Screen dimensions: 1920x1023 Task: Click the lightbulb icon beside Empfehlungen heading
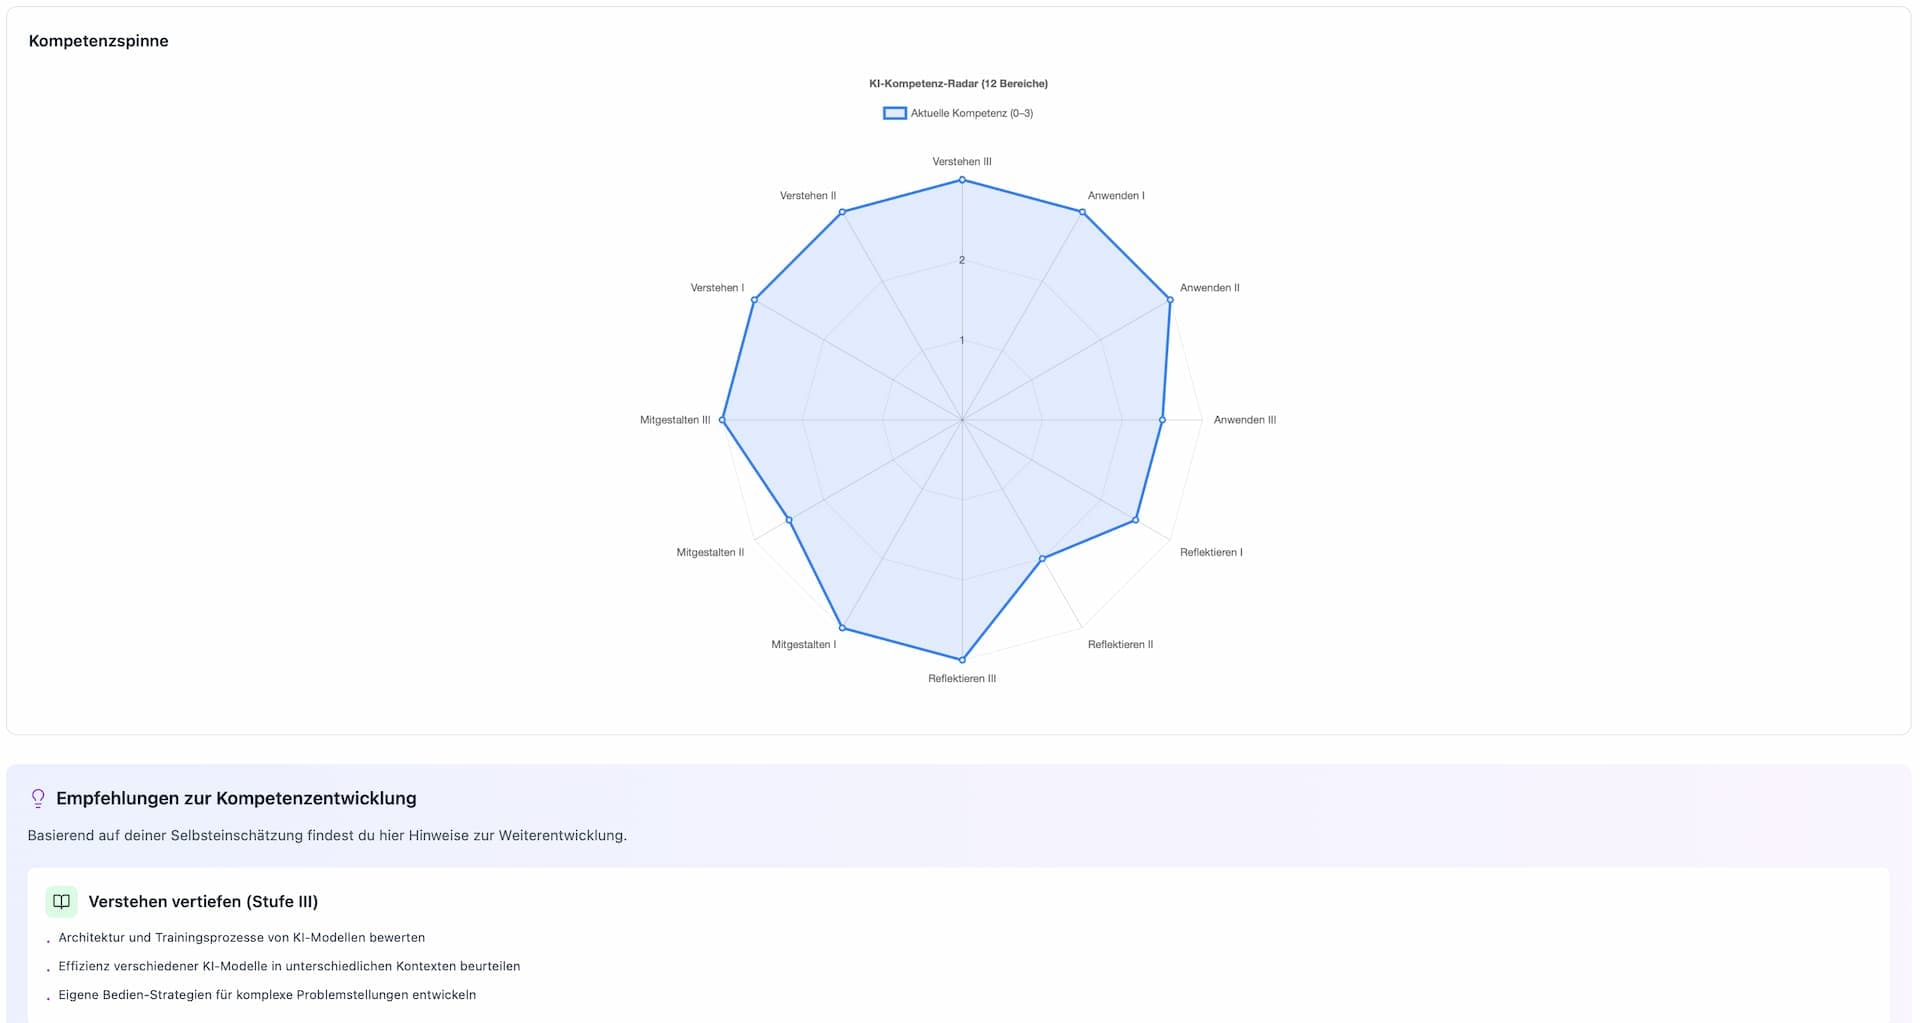pos(38,798)
